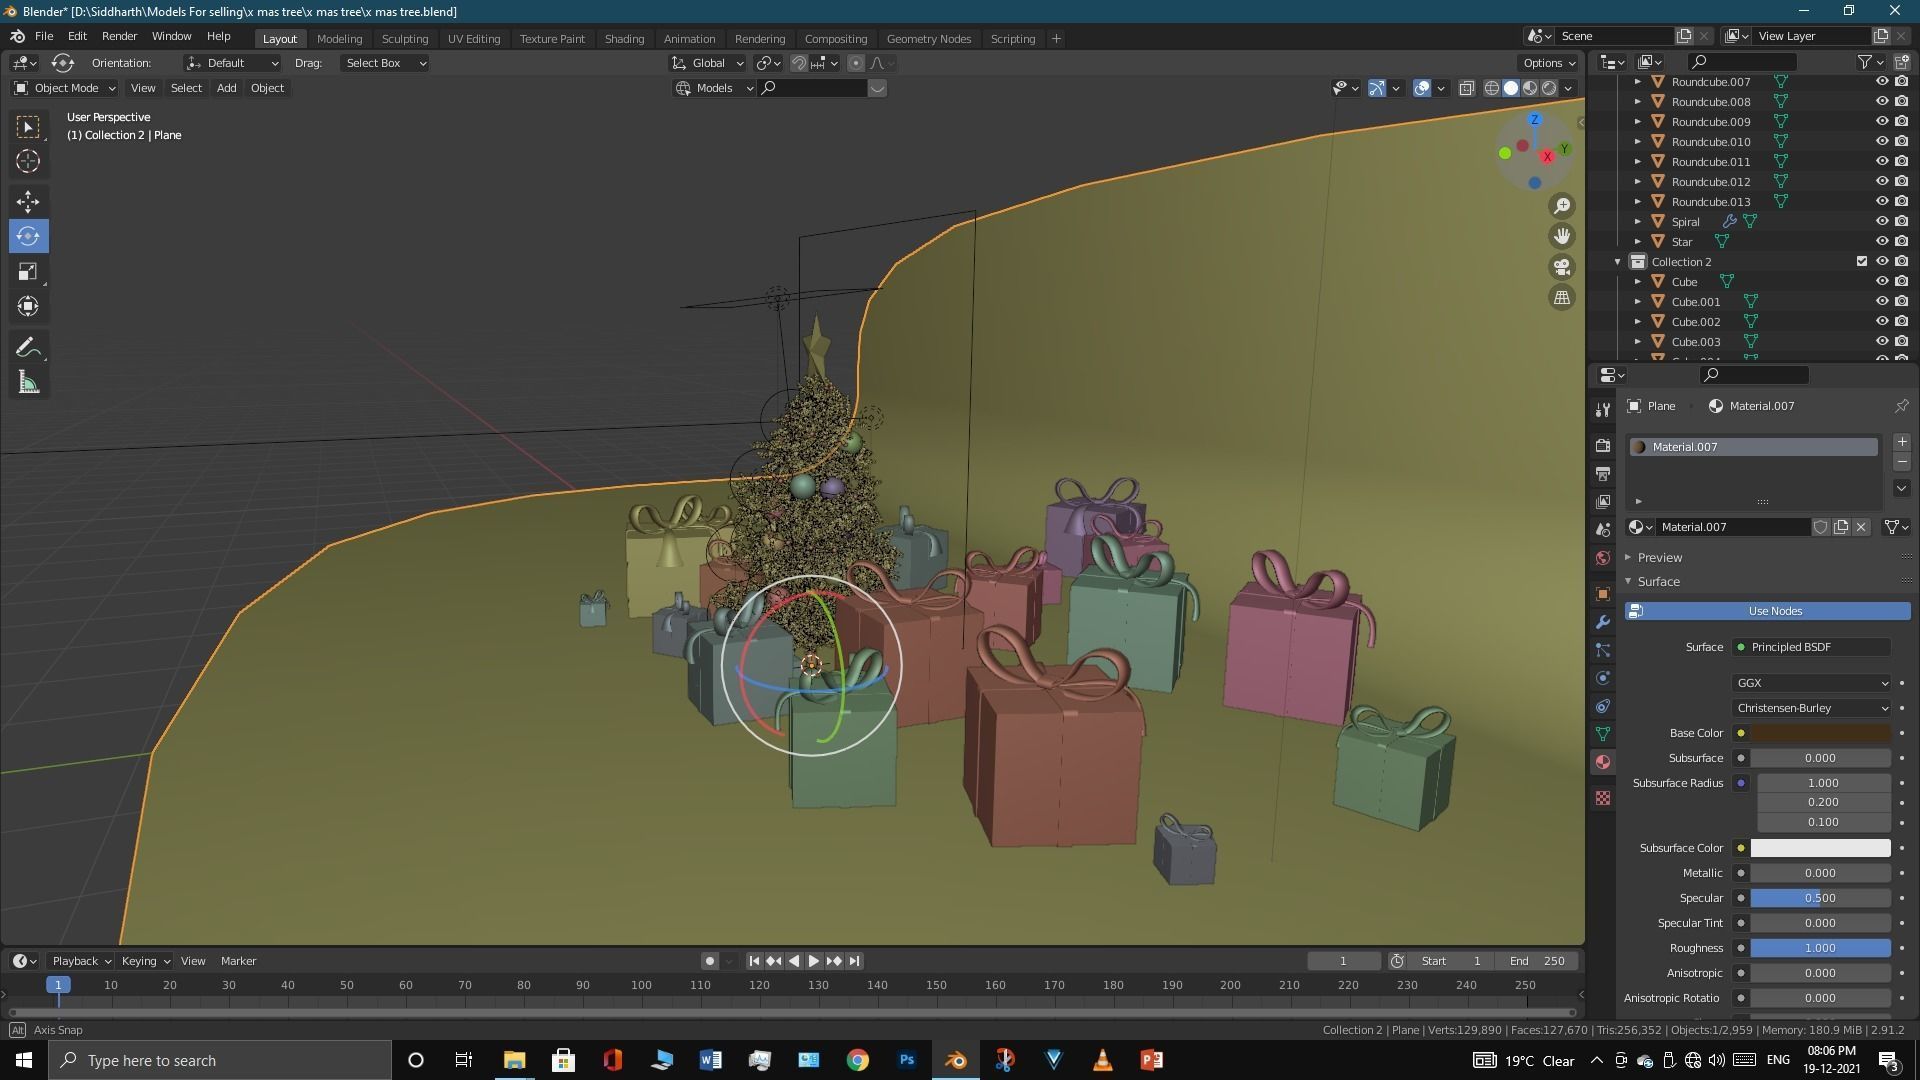Expand the Preview panel
The image size is (1920, 1080).
[x=1660, y=557]
